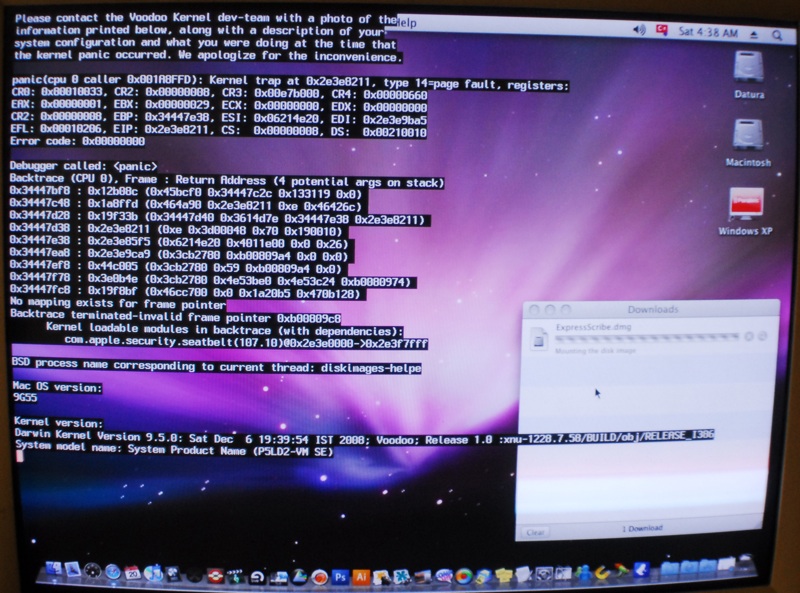Open Spotlight magnifier in the menu bar
The height and width of the screenshot is (593, 800).
click(777, 35)
